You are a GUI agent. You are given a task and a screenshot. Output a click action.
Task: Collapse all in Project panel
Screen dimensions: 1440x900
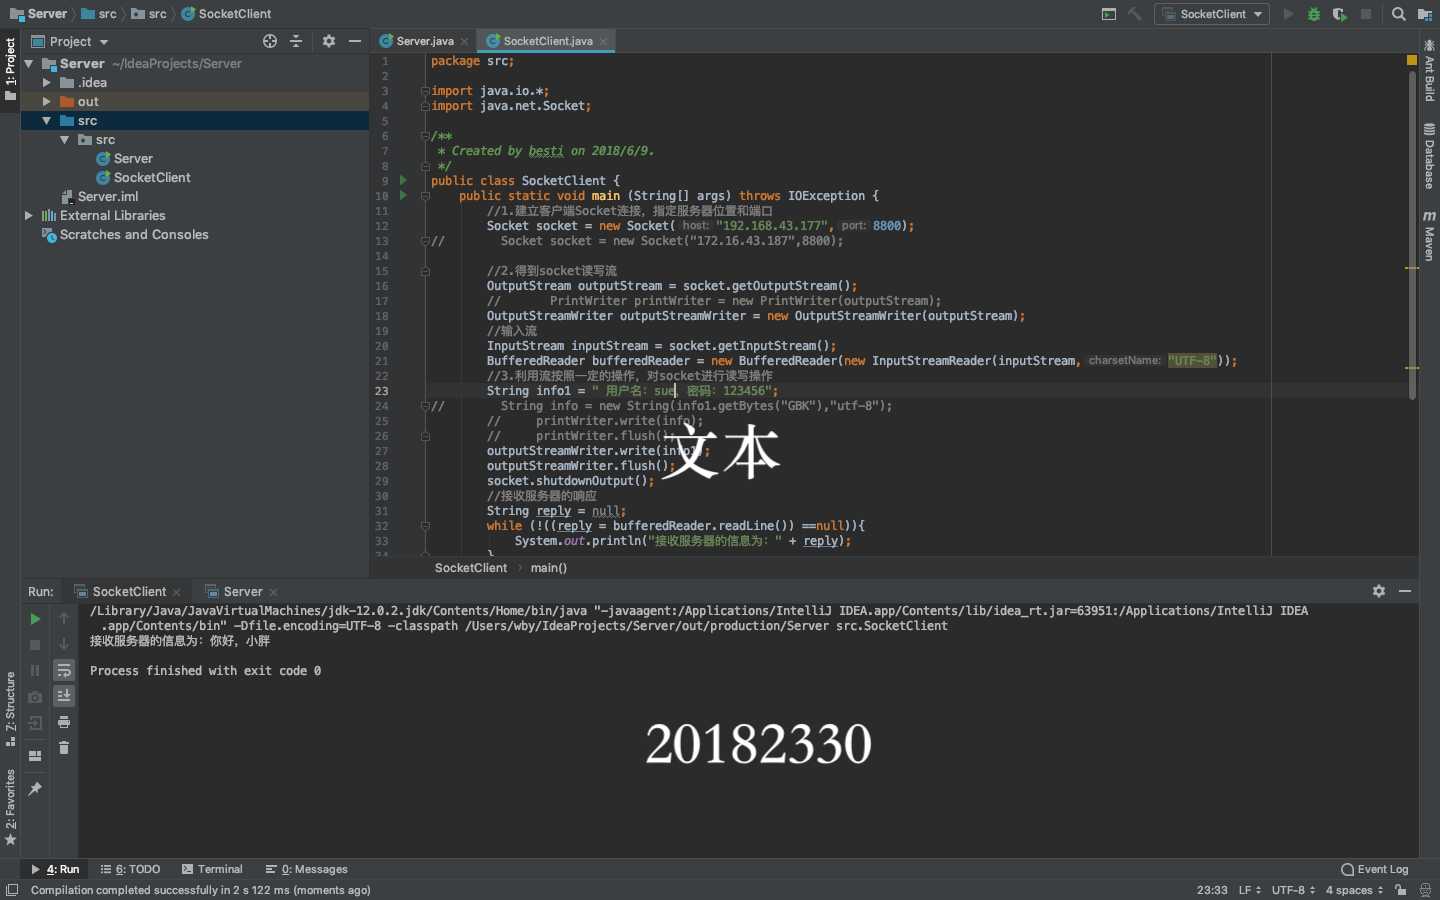pos(296,41)
